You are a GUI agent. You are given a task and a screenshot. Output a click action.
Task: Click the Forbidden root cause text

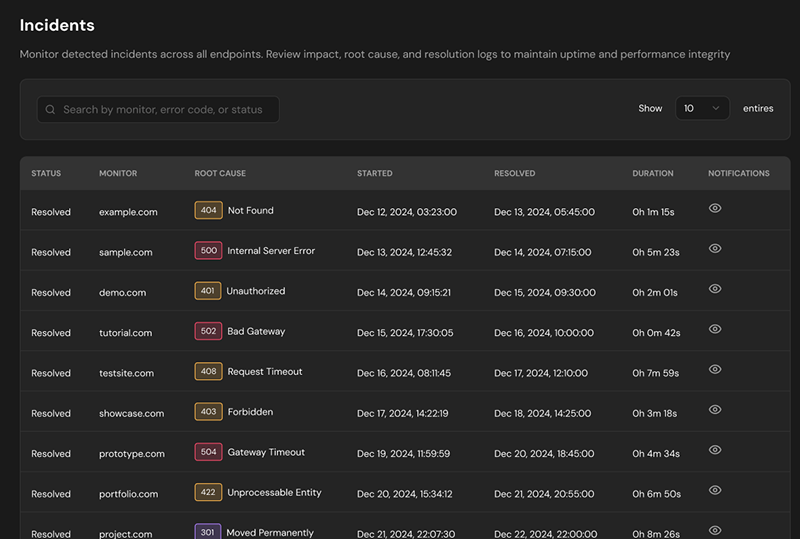pos(250,412)
